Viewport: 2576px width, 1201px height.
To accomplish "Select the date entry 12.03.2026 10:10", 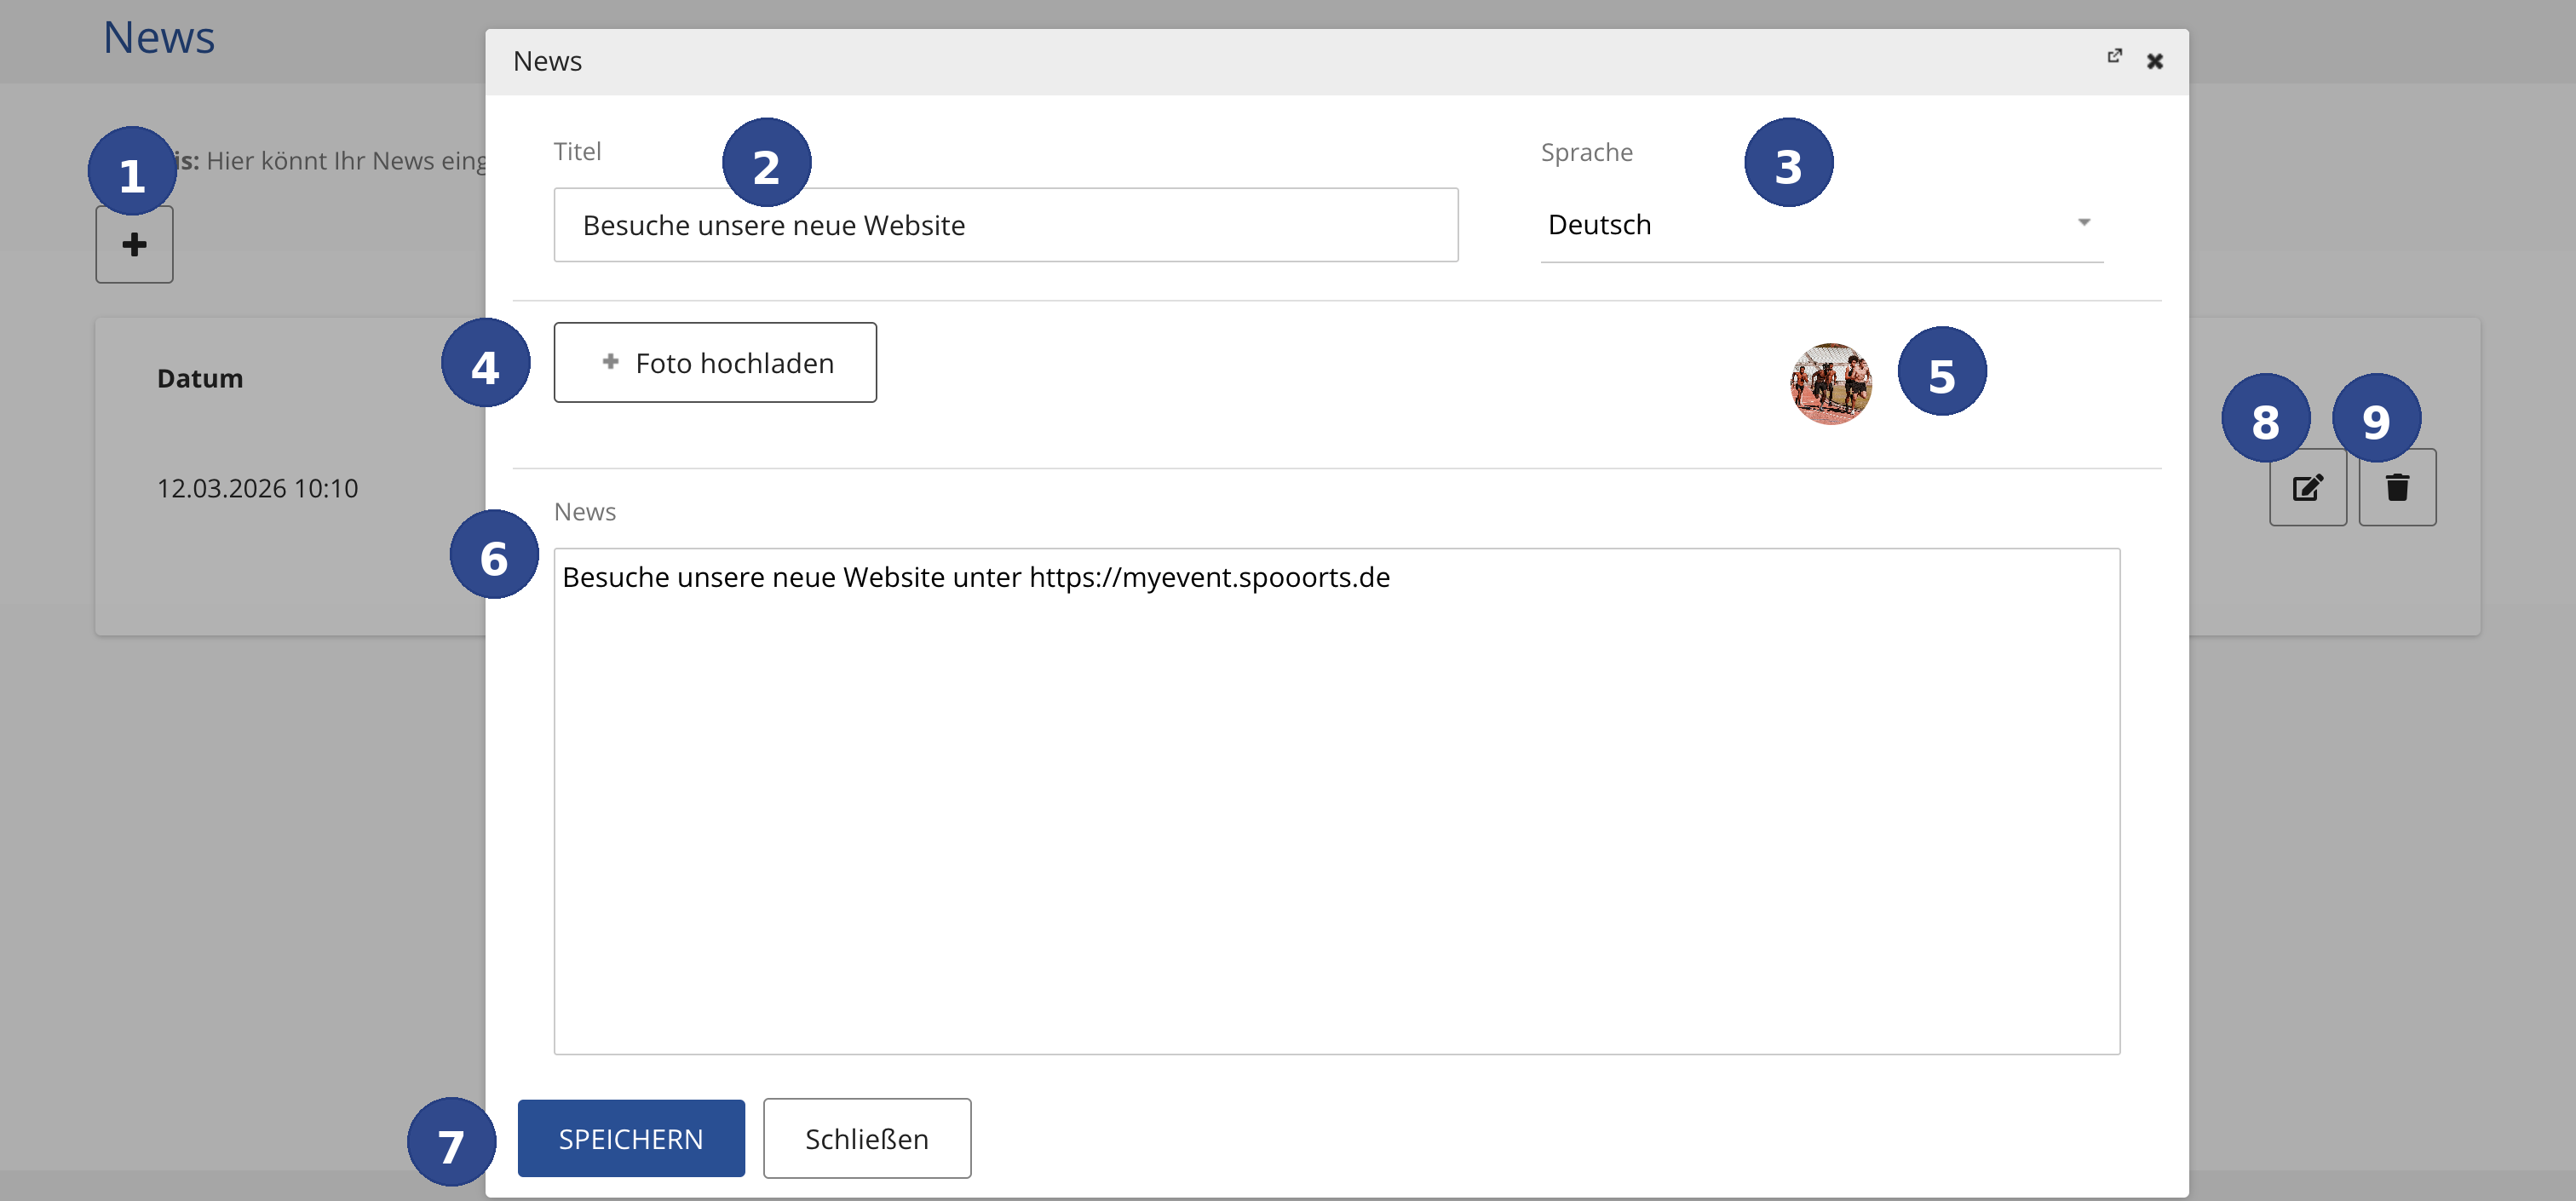I will [257, 488].
